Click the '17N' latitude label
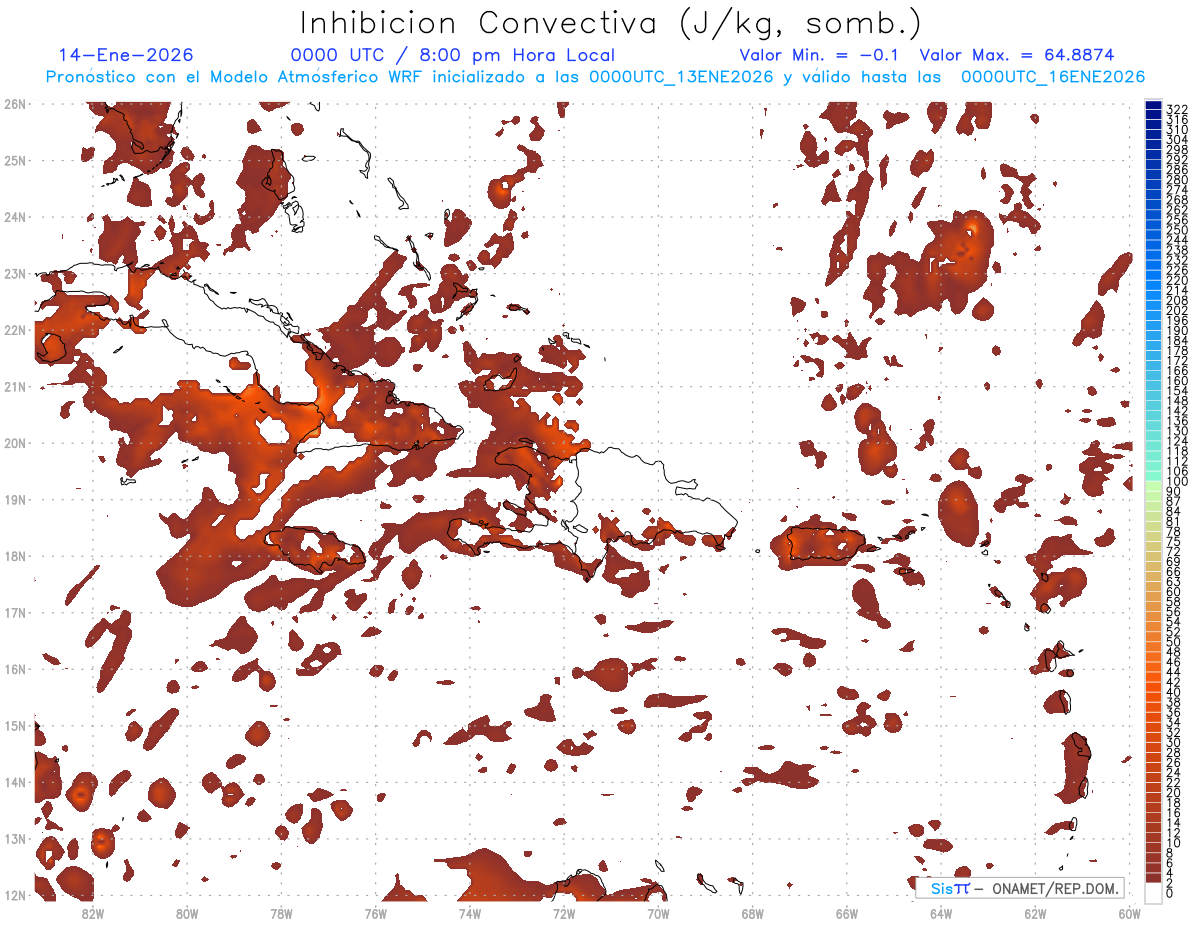The height and width of the screenshot is (927, 1200). [x=15, y=612]
